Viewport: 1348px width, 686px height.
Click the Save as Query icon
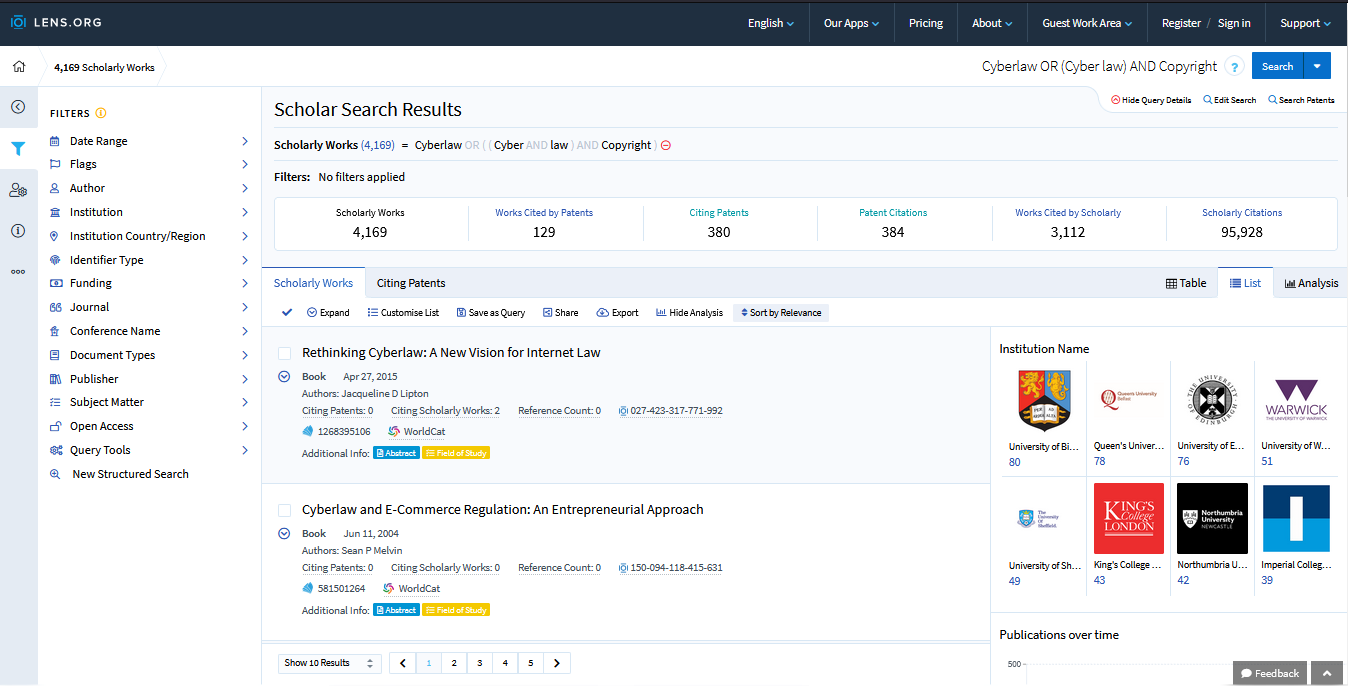click(461, 313)
